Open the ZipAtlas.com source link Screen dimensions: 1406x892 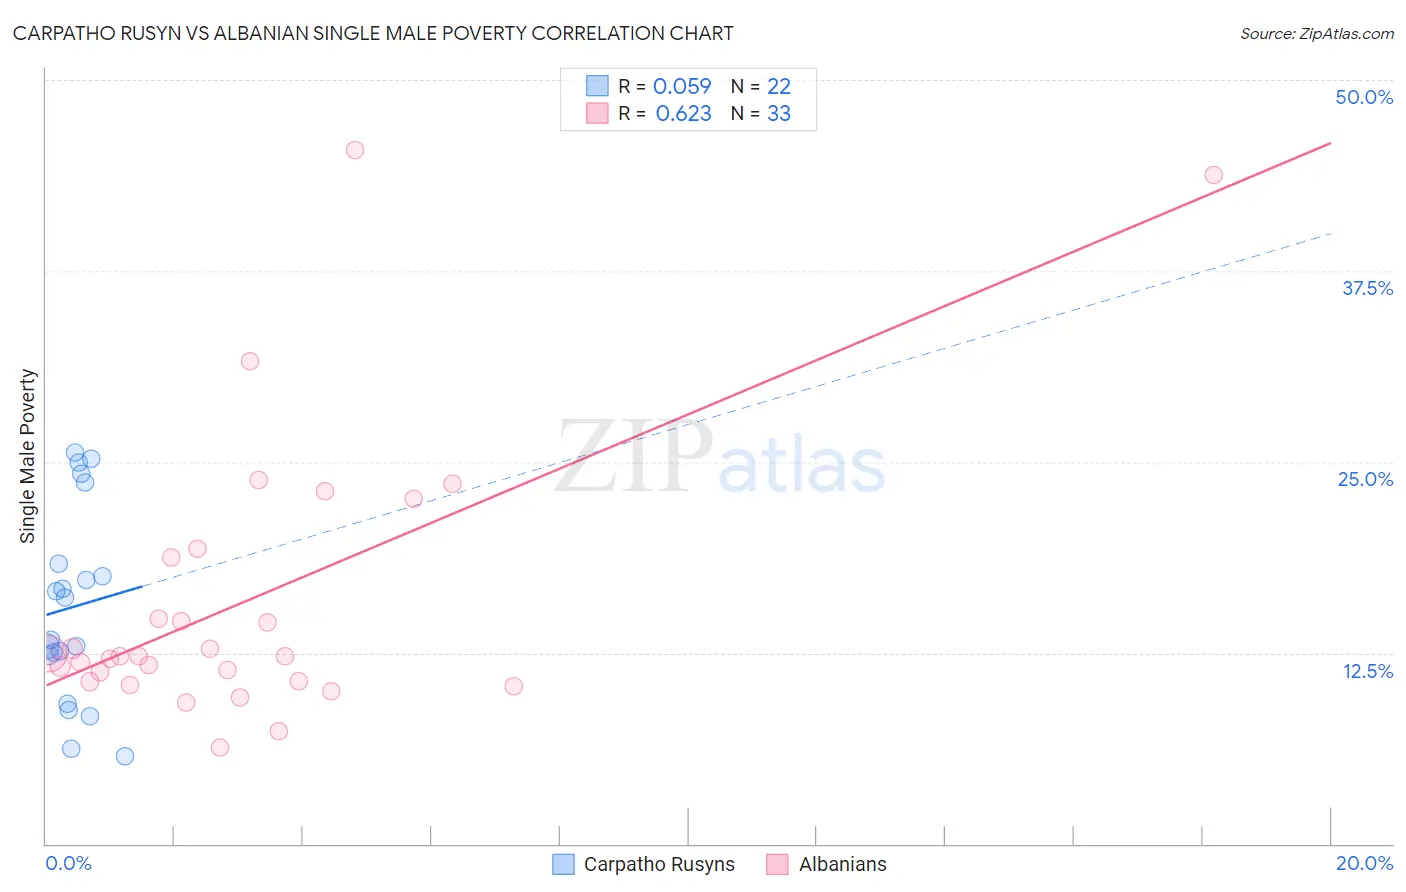coord(1316,34)
